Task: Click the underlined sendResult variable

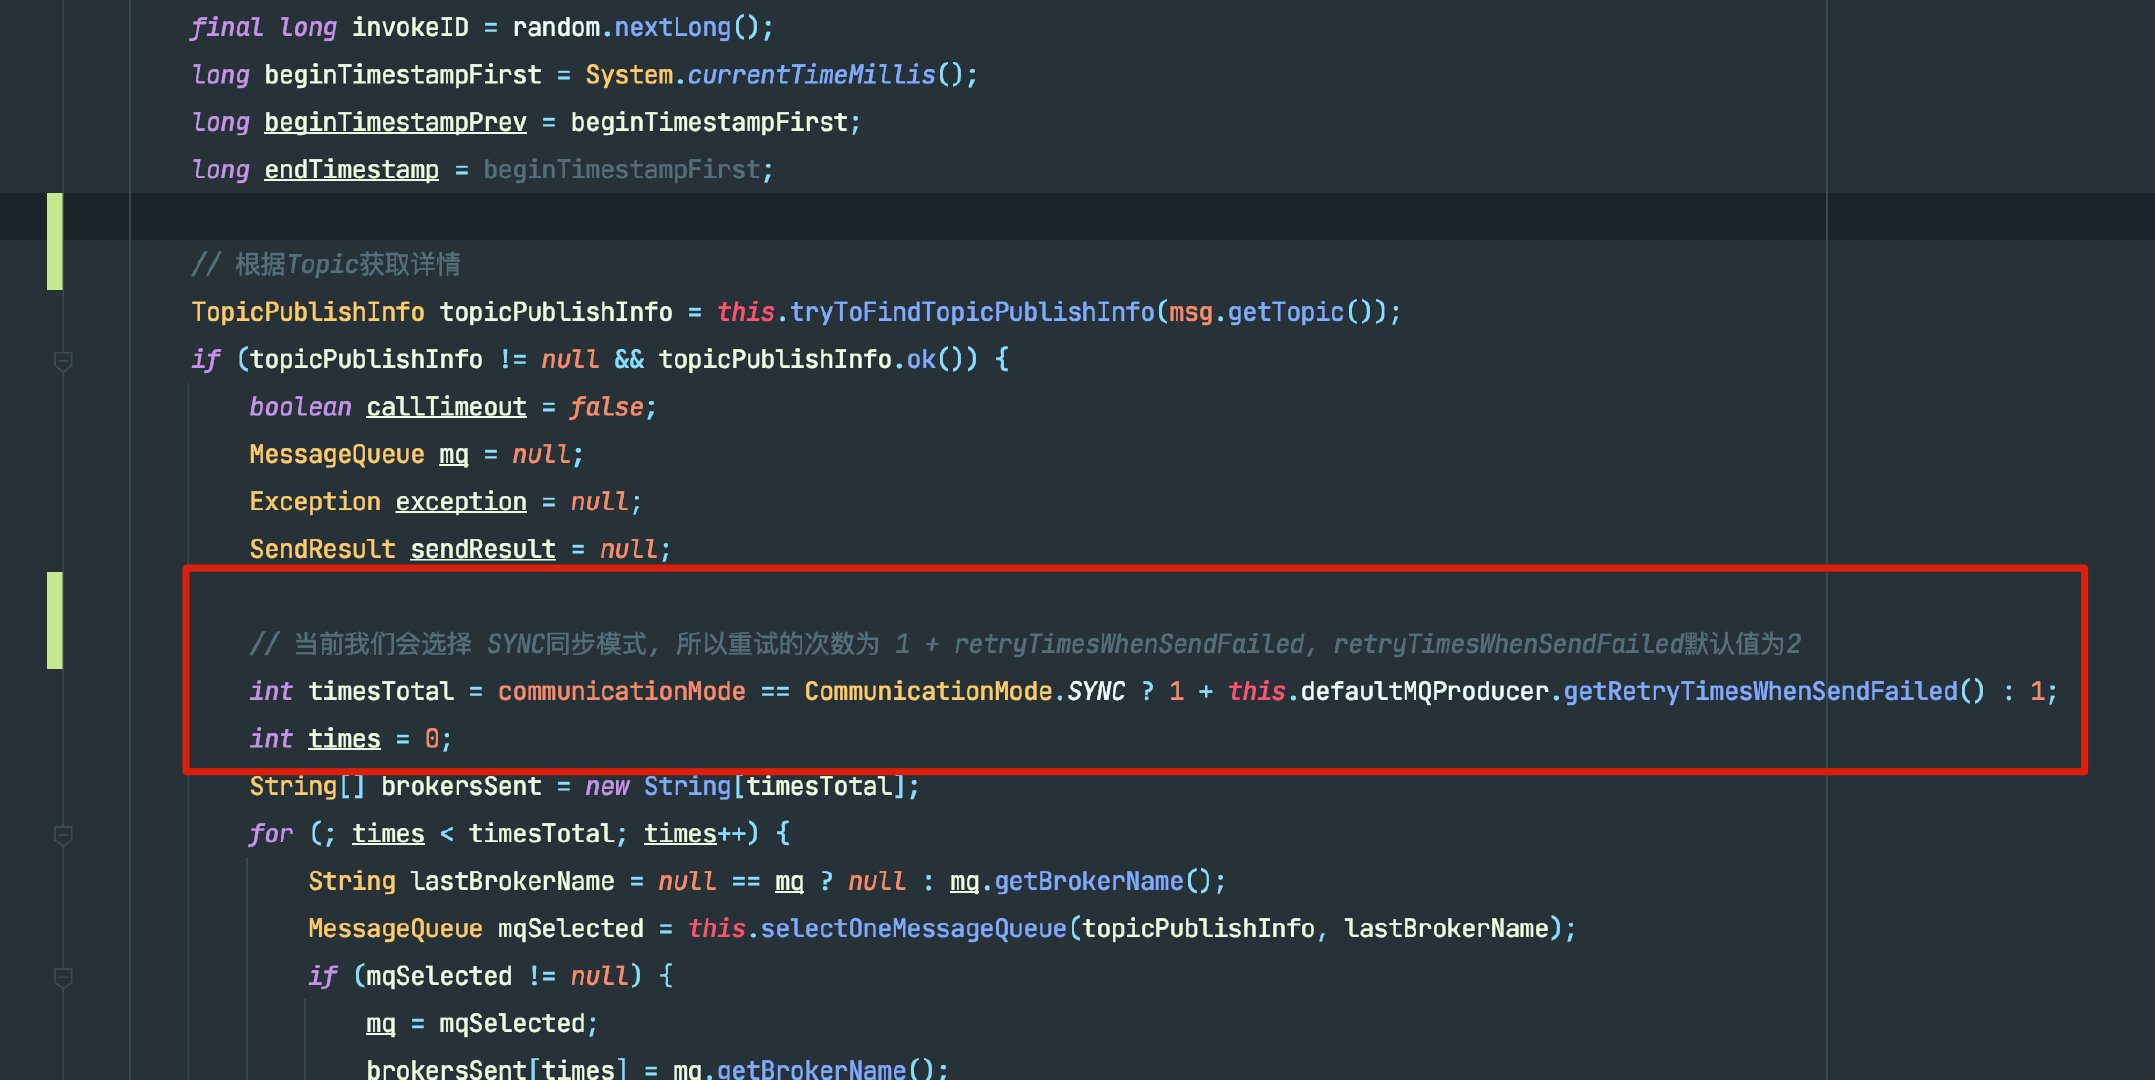Action: pyautogui.click(x=483, y=549)
